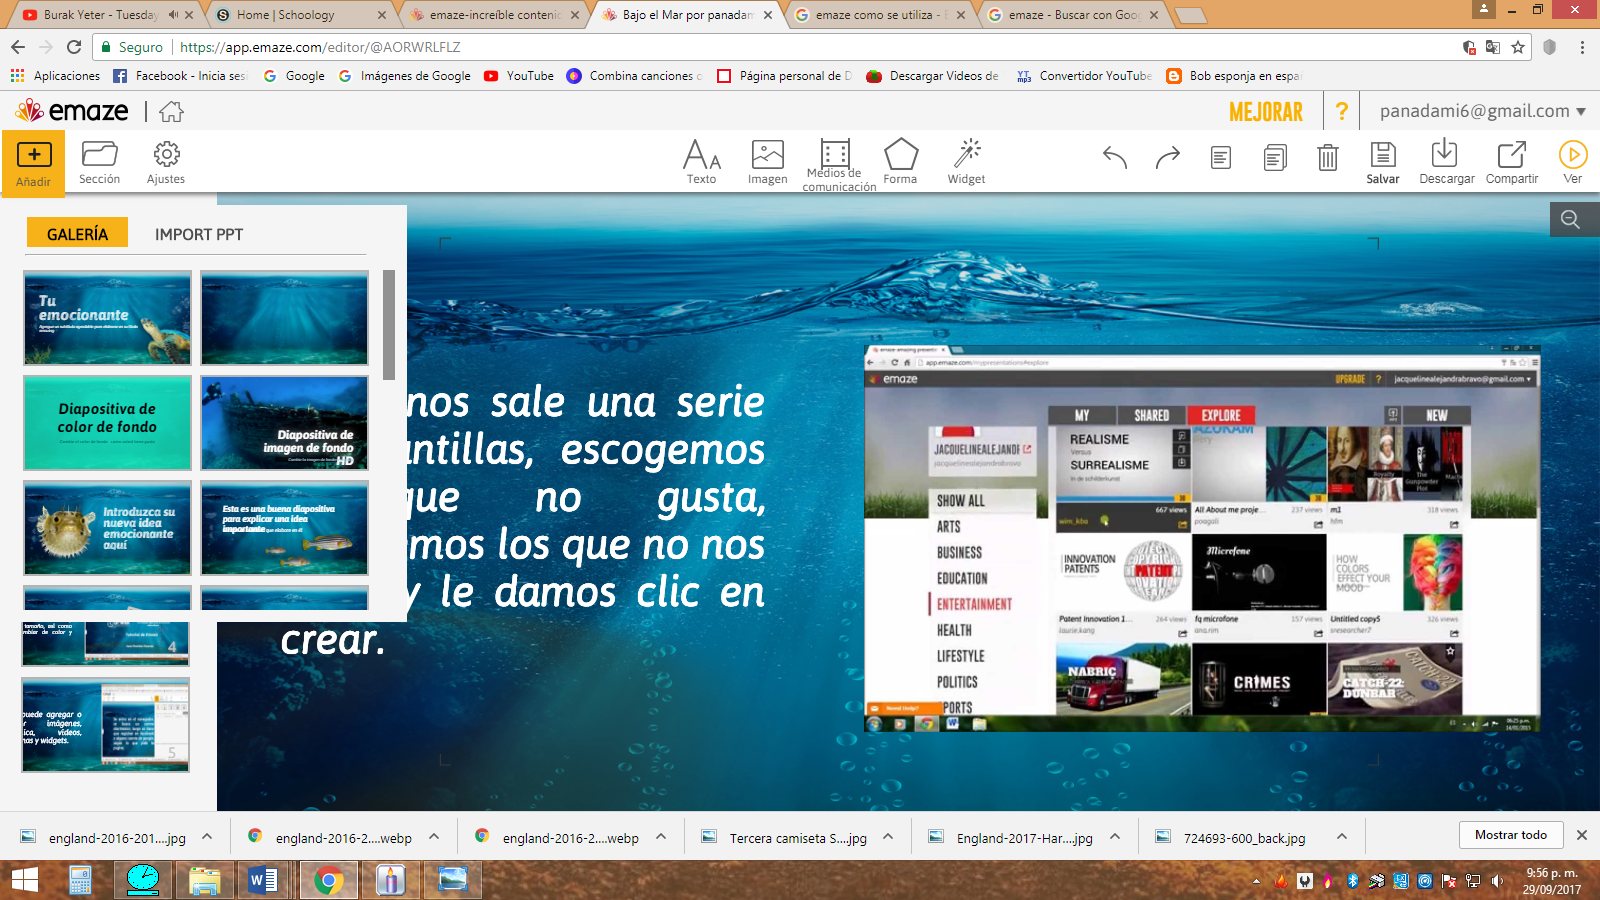Open Word from the Windows taskbar
The image size is (1600, 900).
(x=265, y=880)
